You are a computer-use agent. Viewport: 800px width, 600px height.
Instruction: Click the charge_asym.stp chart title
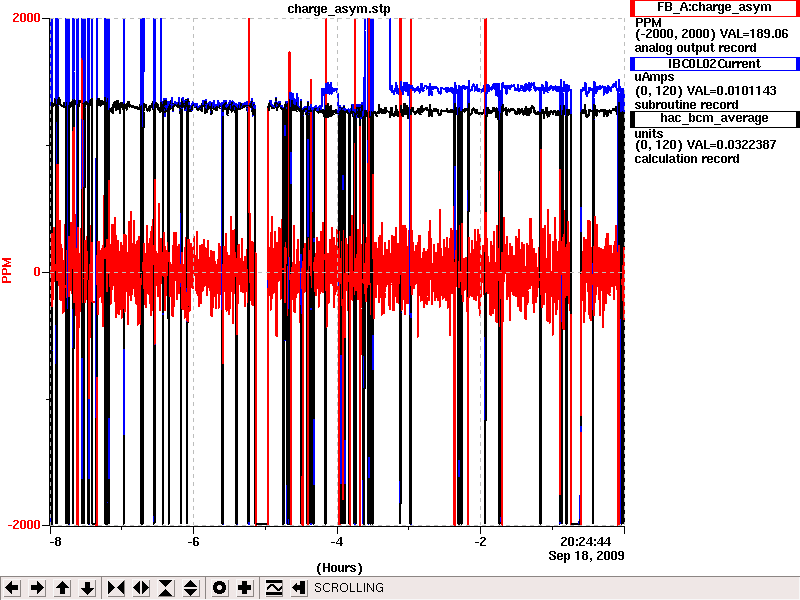coord(339,9)
